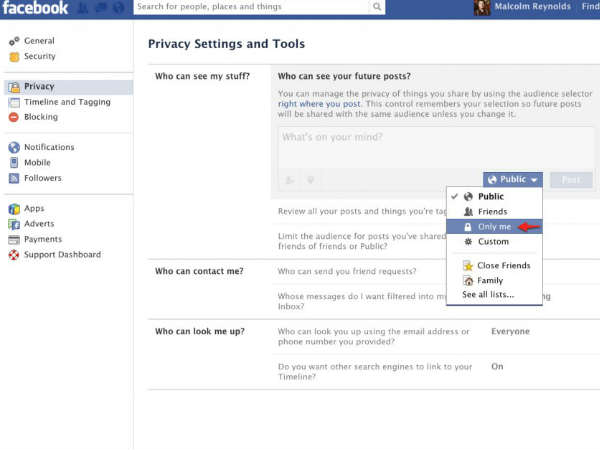
Task: Click Limit the audience for posts row
Action: point(362,241)
